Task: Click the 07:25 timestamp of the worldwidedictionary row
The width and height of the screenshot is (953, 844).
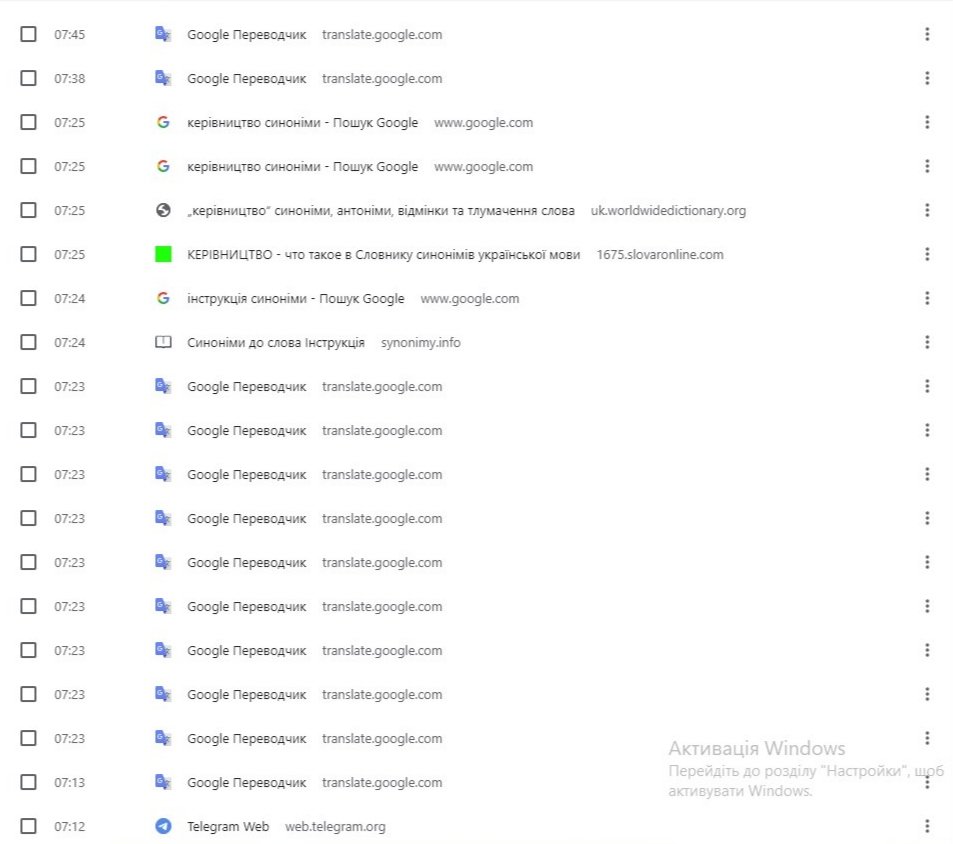Action: tap(69, 211)
